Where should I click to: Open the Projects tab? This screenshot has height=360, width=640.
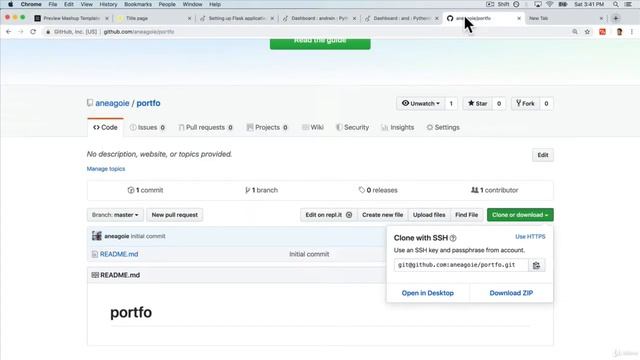267,127
